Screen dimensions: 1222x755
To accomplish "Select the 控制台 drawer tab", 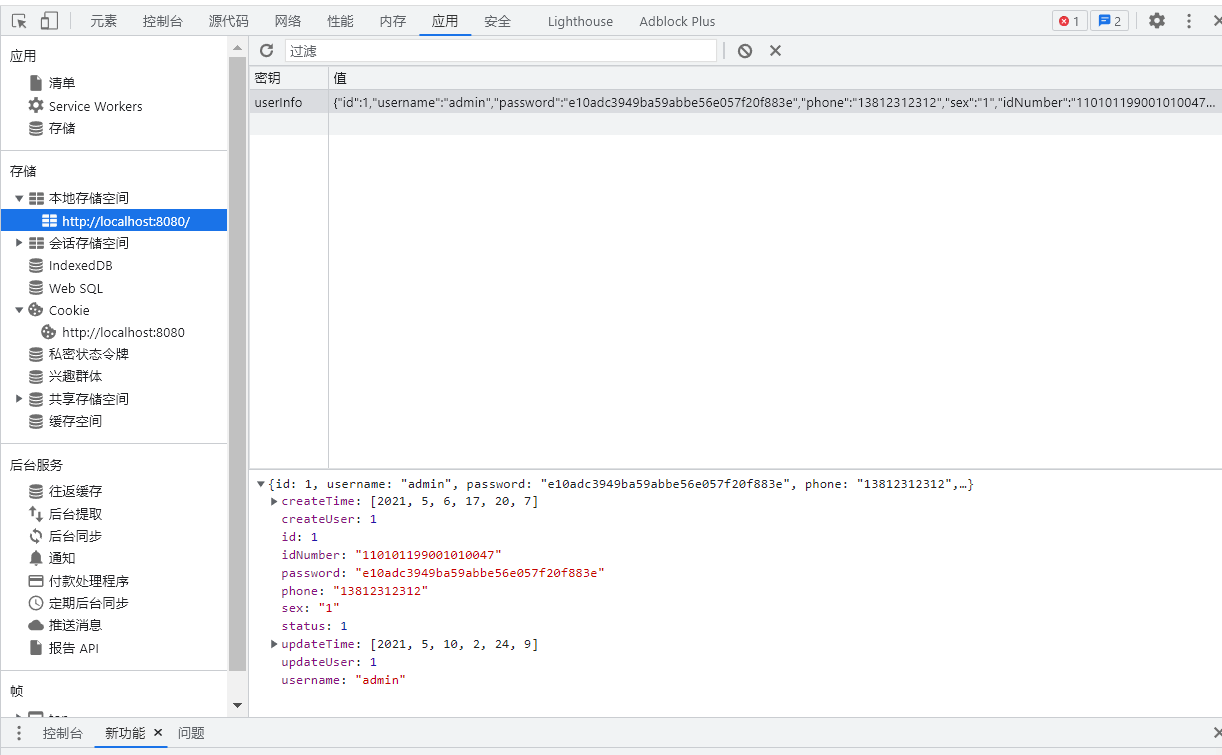I will [x=62, y=733].
